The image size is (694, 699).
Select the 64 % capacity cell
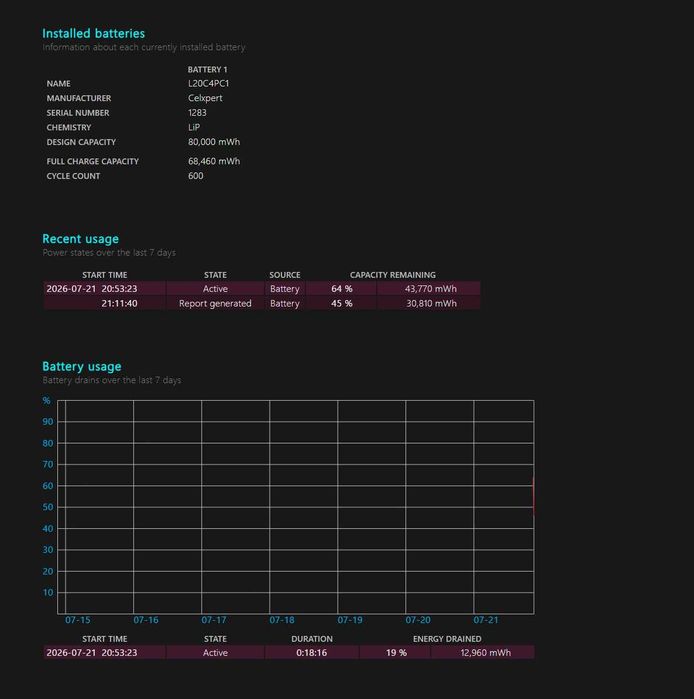pyautogui.click(x=341, y=289)
